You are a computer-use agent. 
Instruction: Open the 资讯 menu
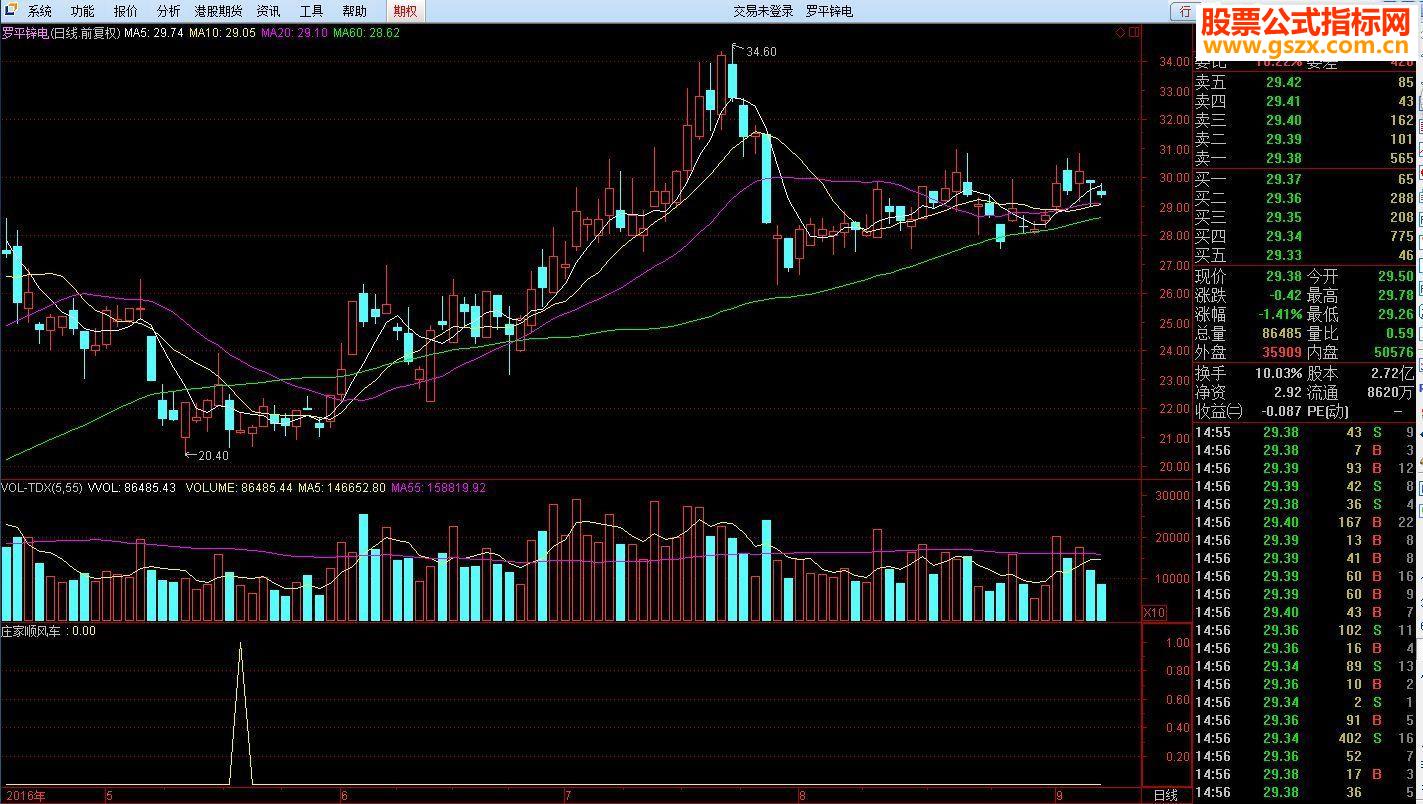coord(268,11)
